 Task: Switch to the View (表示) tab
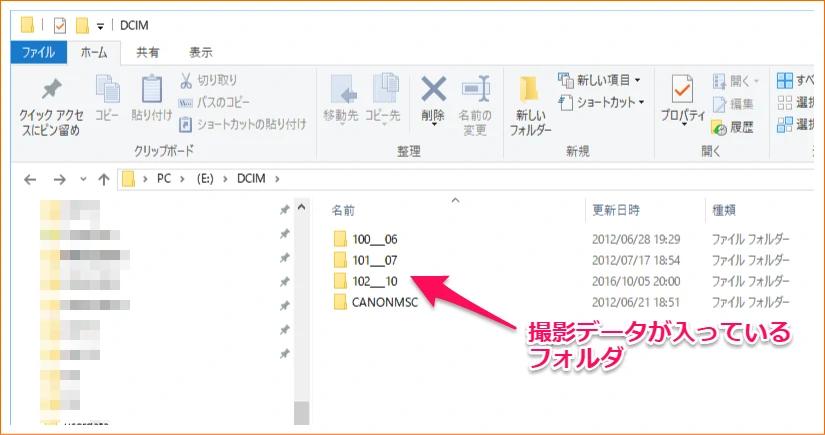pos(200,53)
